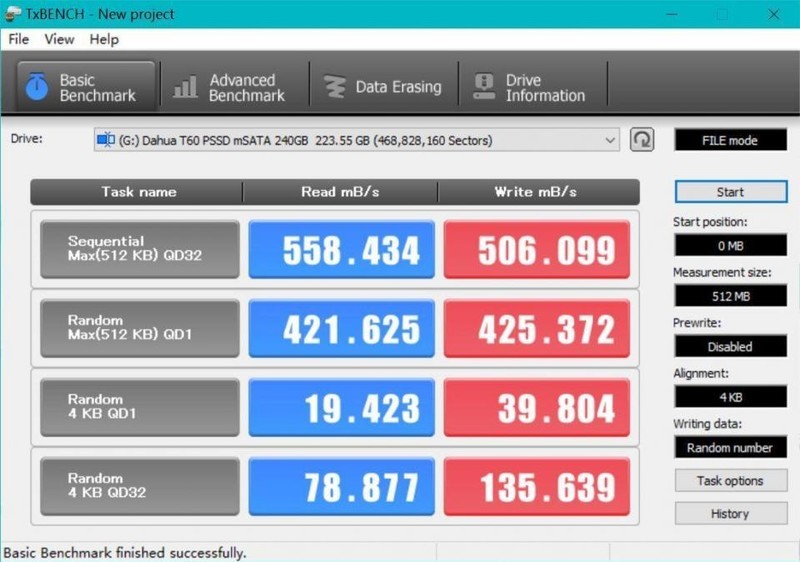Select the Random 4 KB QD1 task
800x562 pixels.
tap(140, 407)
